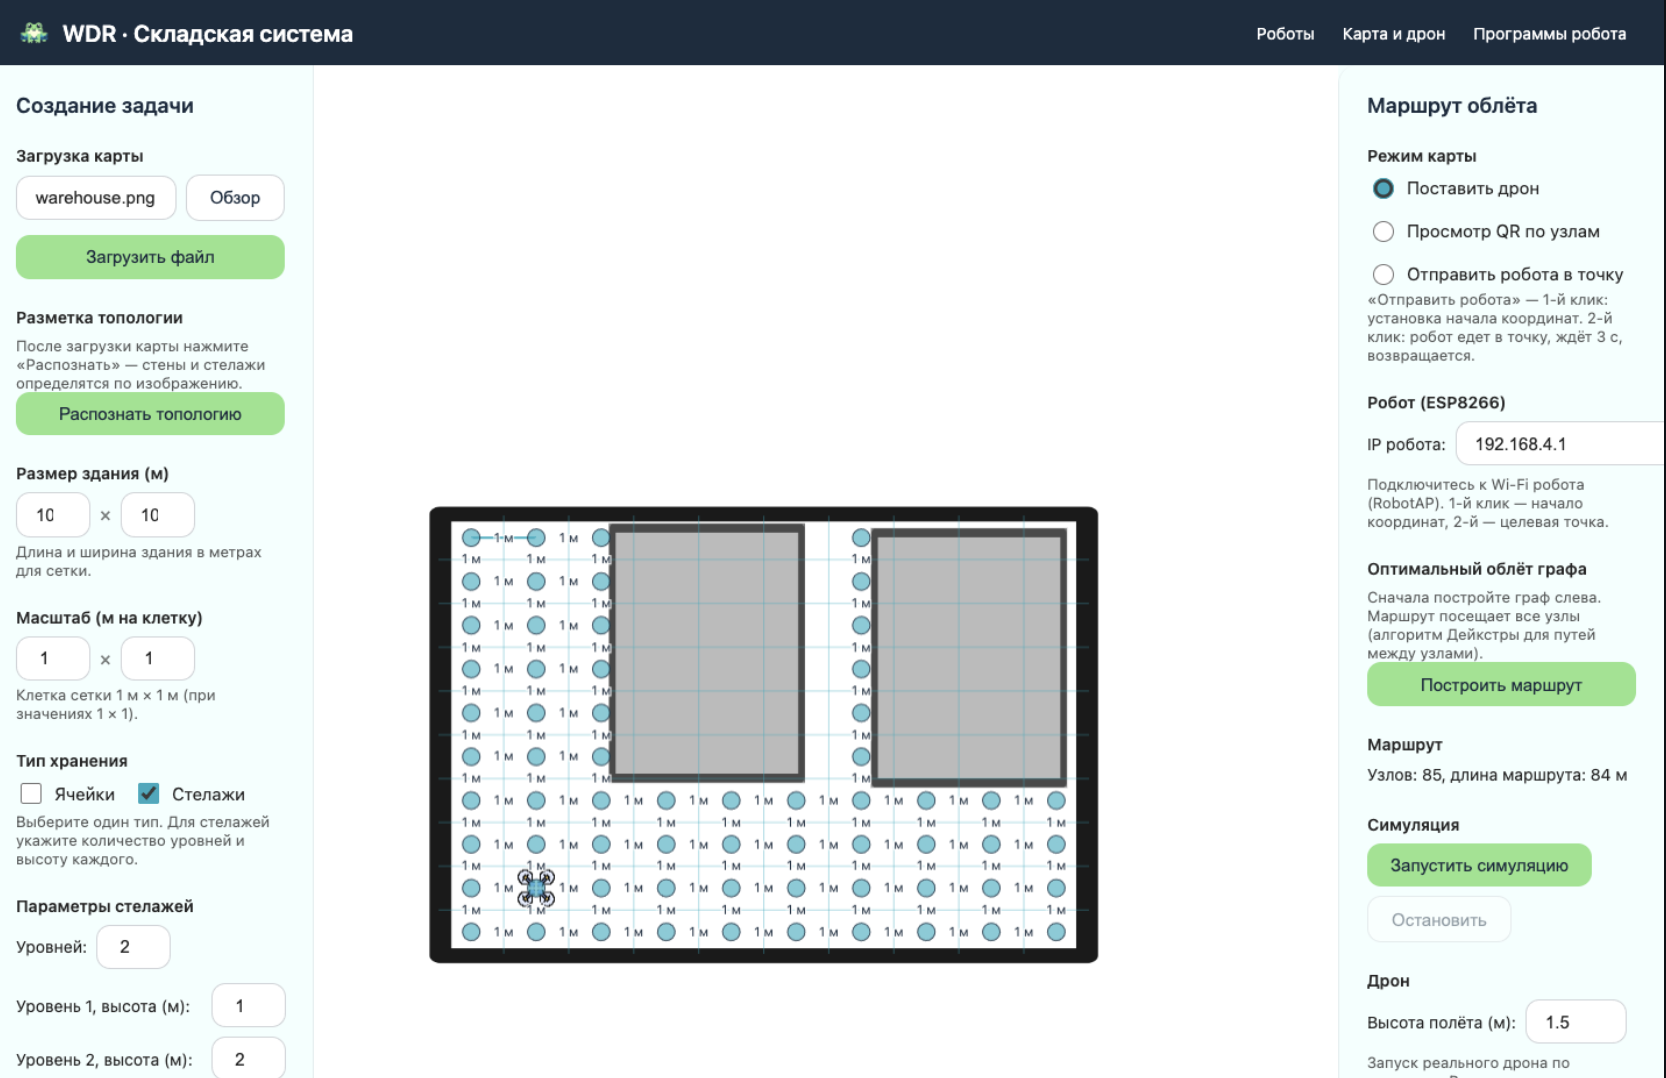The width and height of the screenshot is (1666, 1078).
Task: Click the warehouse.png file name field
Action: point(96,198)
